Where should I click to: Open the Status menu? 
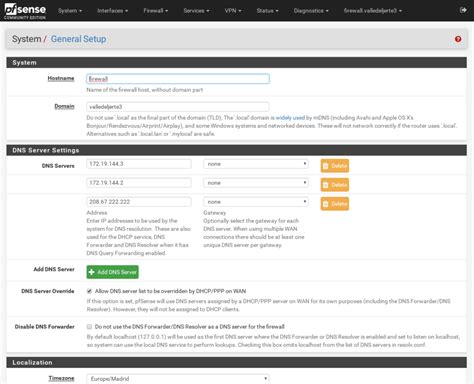pos(267,11)
